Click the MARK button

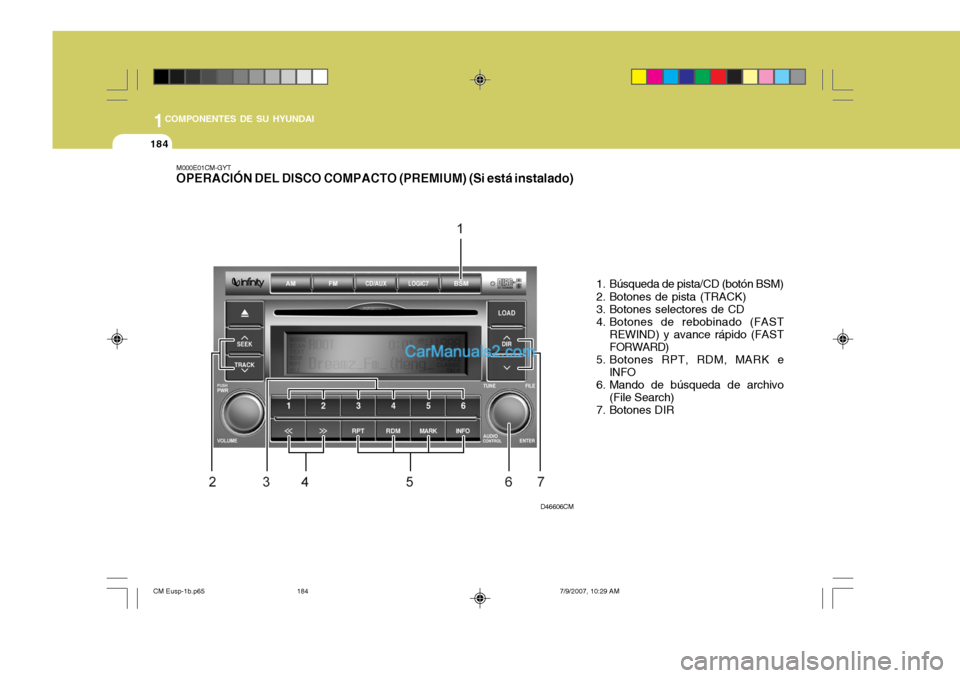428,431
